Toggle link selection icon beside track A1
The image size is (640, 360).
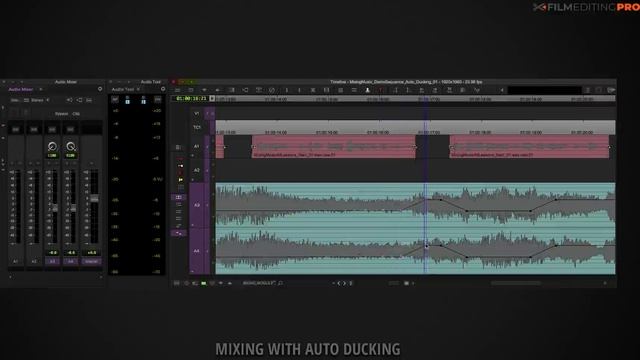[x=178, y=147]
